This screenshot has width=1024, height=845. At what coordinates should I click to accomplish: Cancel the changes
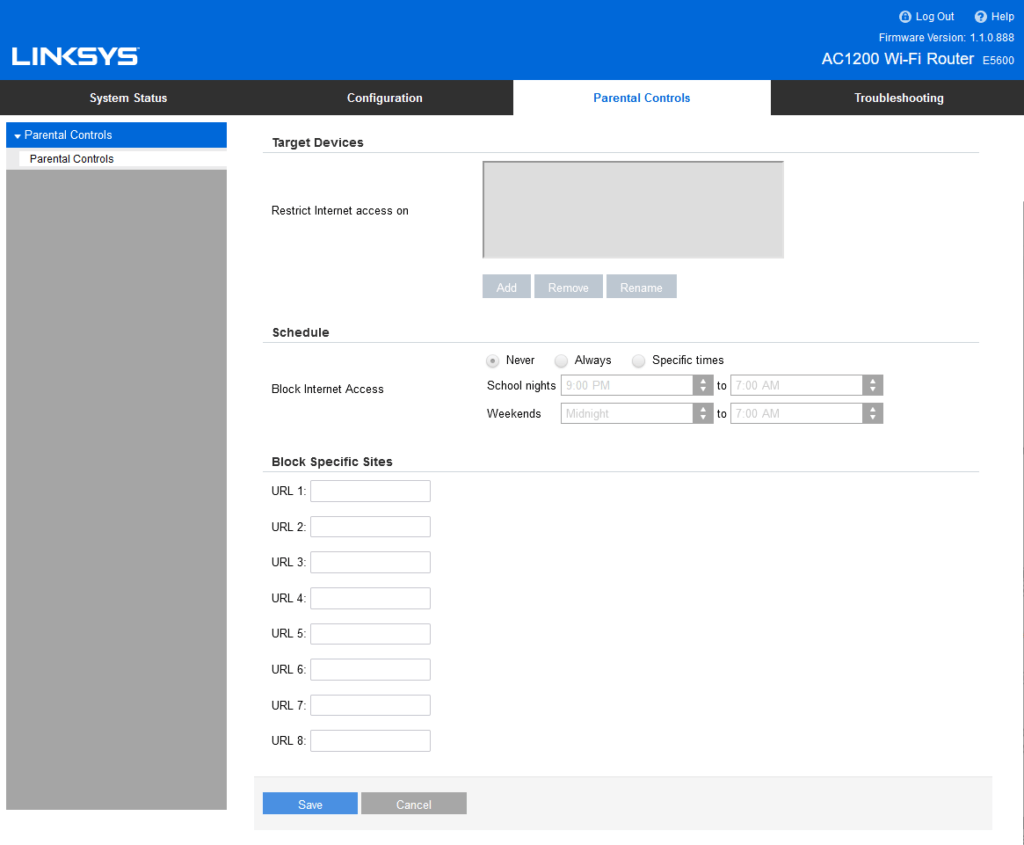[413, 804]
